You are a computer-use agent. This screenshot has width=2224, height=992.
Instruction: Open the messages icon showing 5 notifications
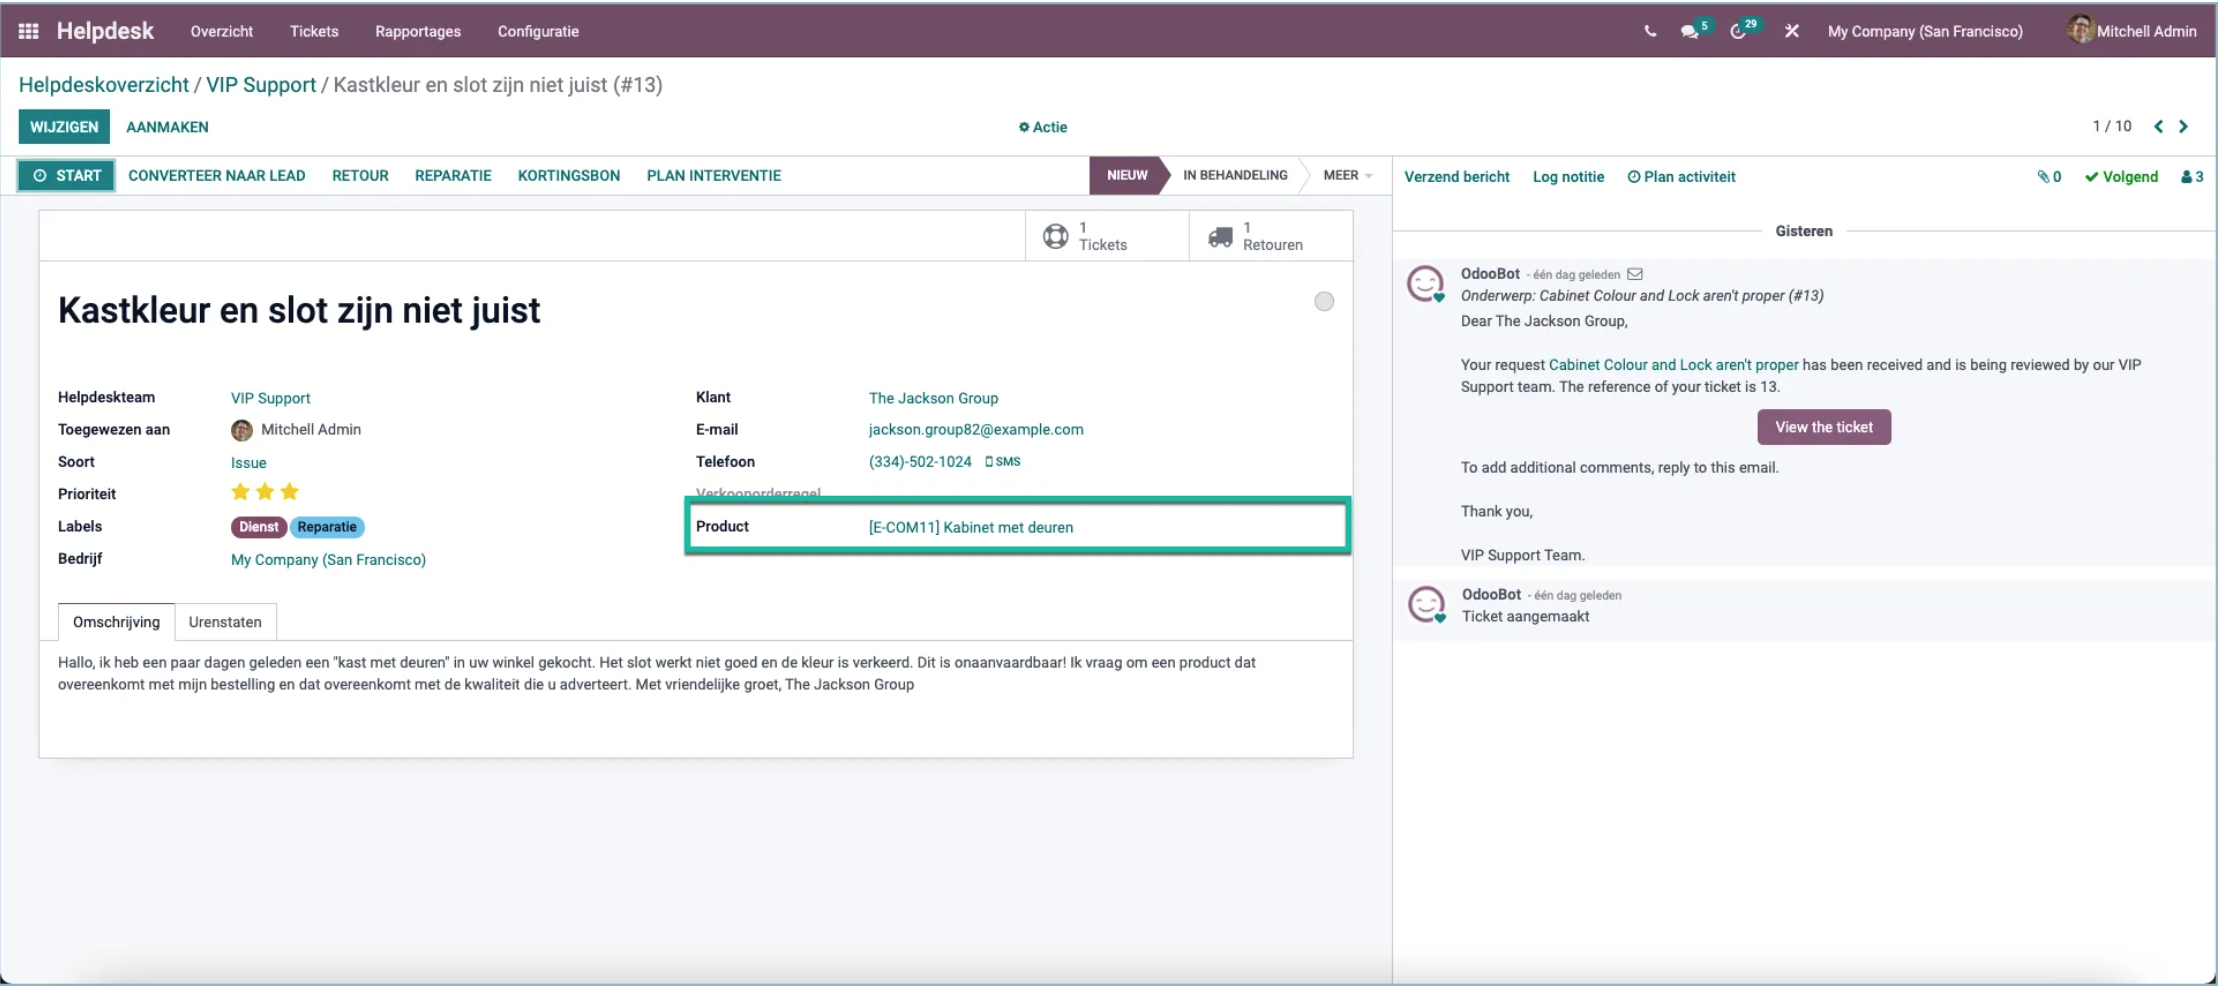pos(1692,31)
